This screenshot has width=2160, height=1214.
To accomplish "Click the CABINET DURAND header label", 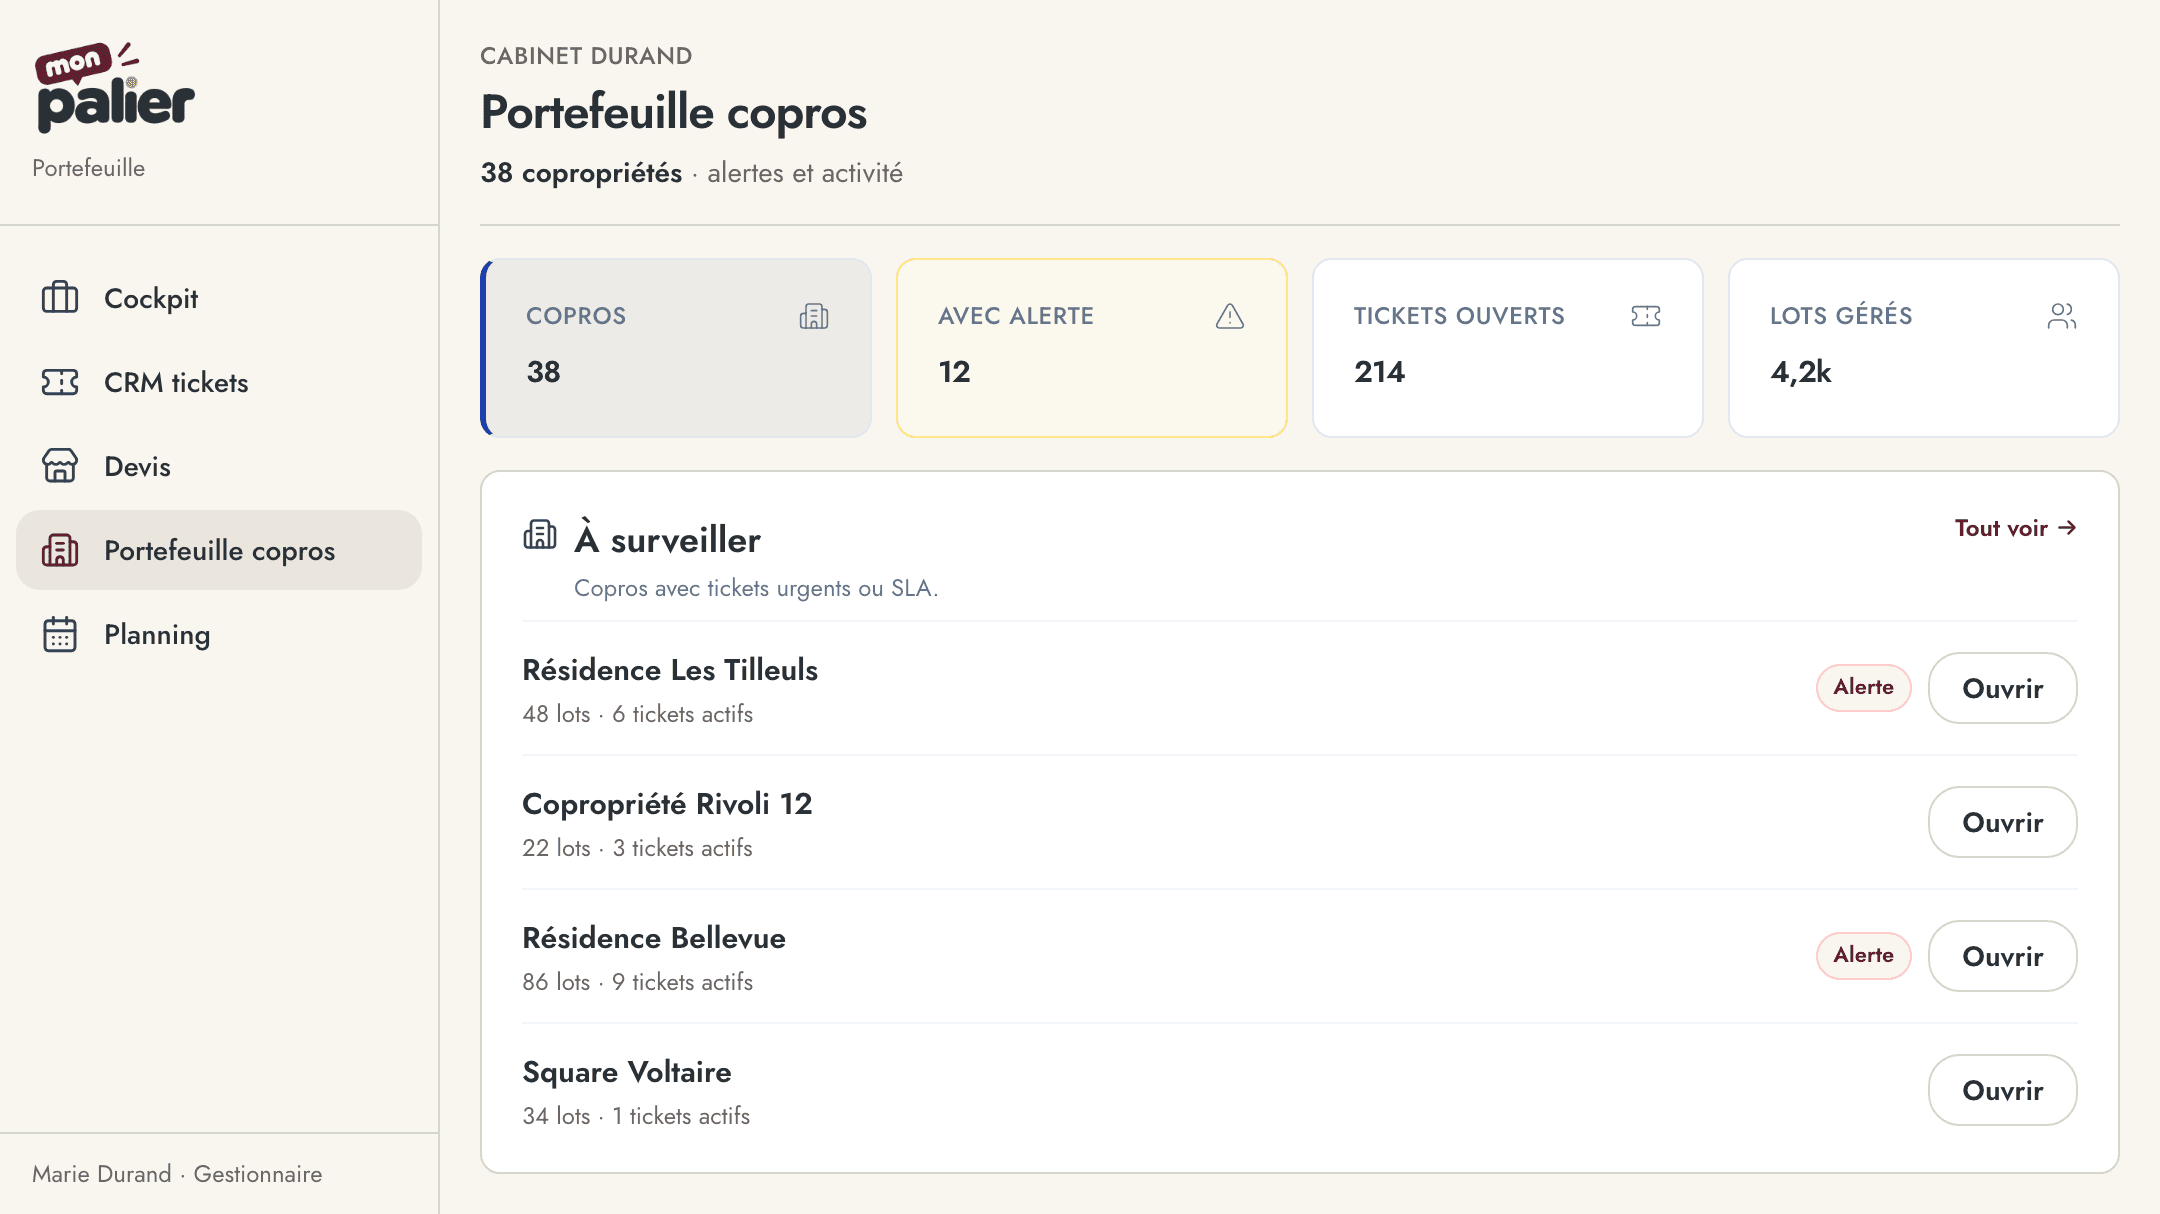I will [586, 56].
